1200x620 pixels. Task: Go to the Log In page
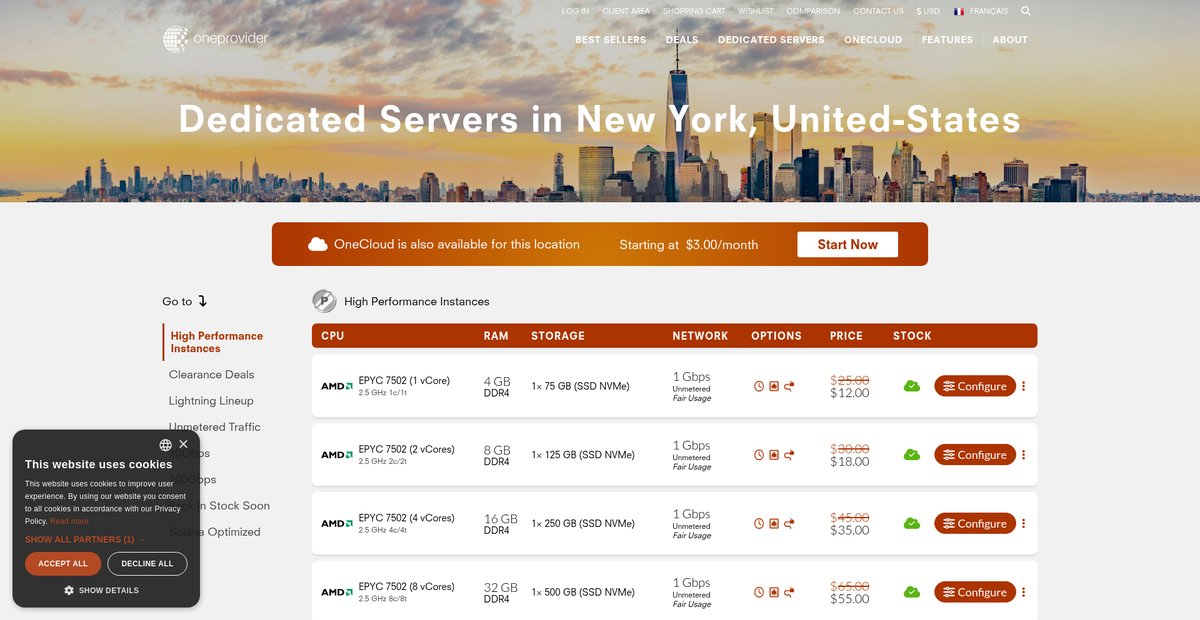click(x=575, y=11)
